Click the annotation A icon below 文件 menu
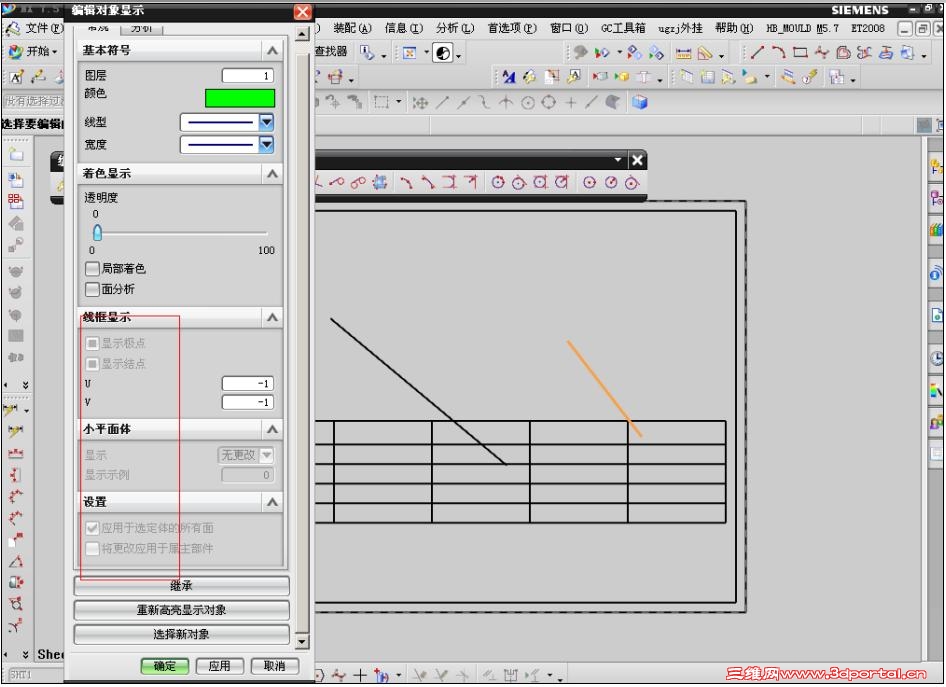 coord(16,77)
